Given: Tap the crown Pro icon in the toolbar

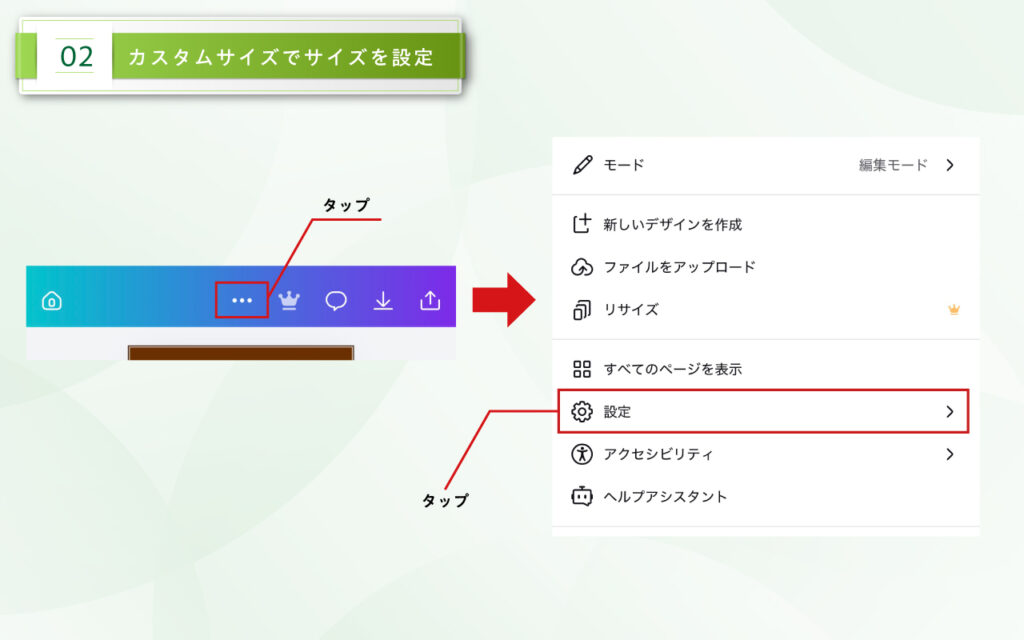Looking at the screenshot, I should click(288, 299).
